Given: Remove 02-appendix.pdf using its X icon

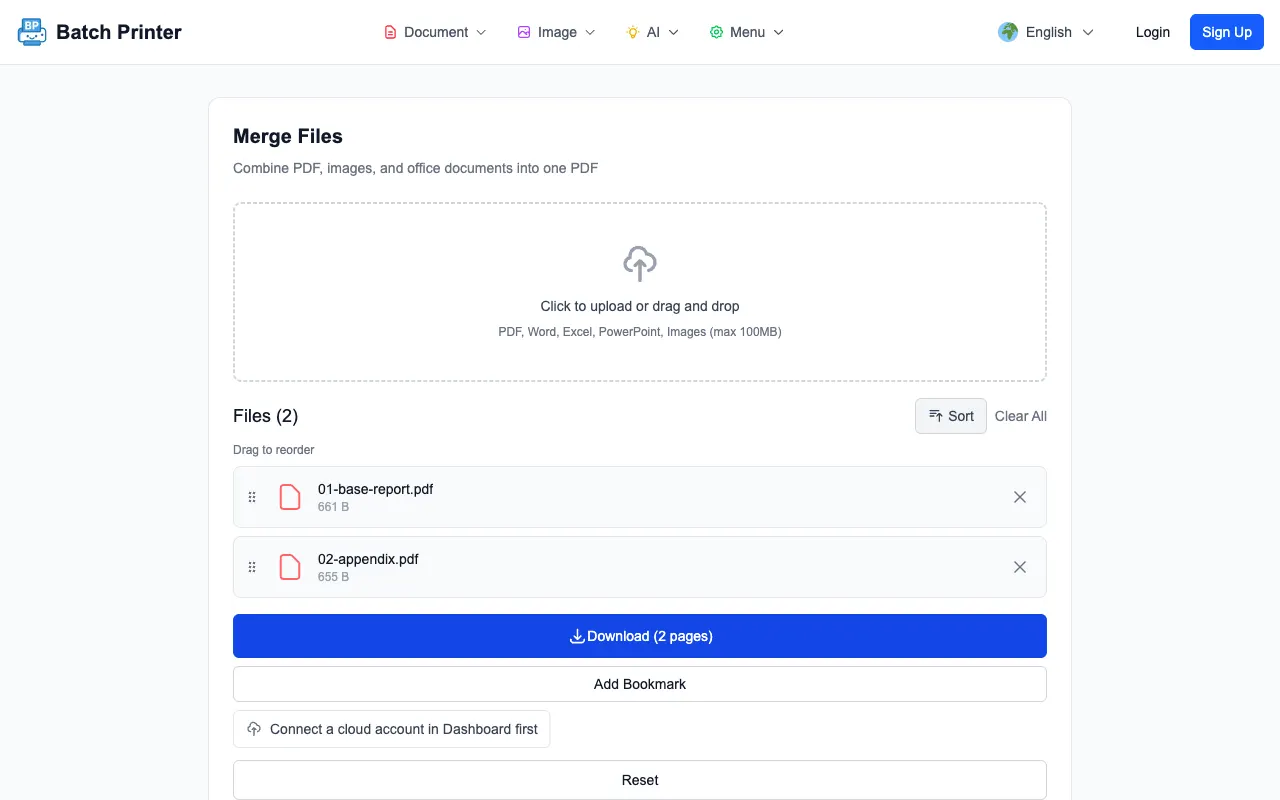Looking at the screenshot, I should [1020, 567].
